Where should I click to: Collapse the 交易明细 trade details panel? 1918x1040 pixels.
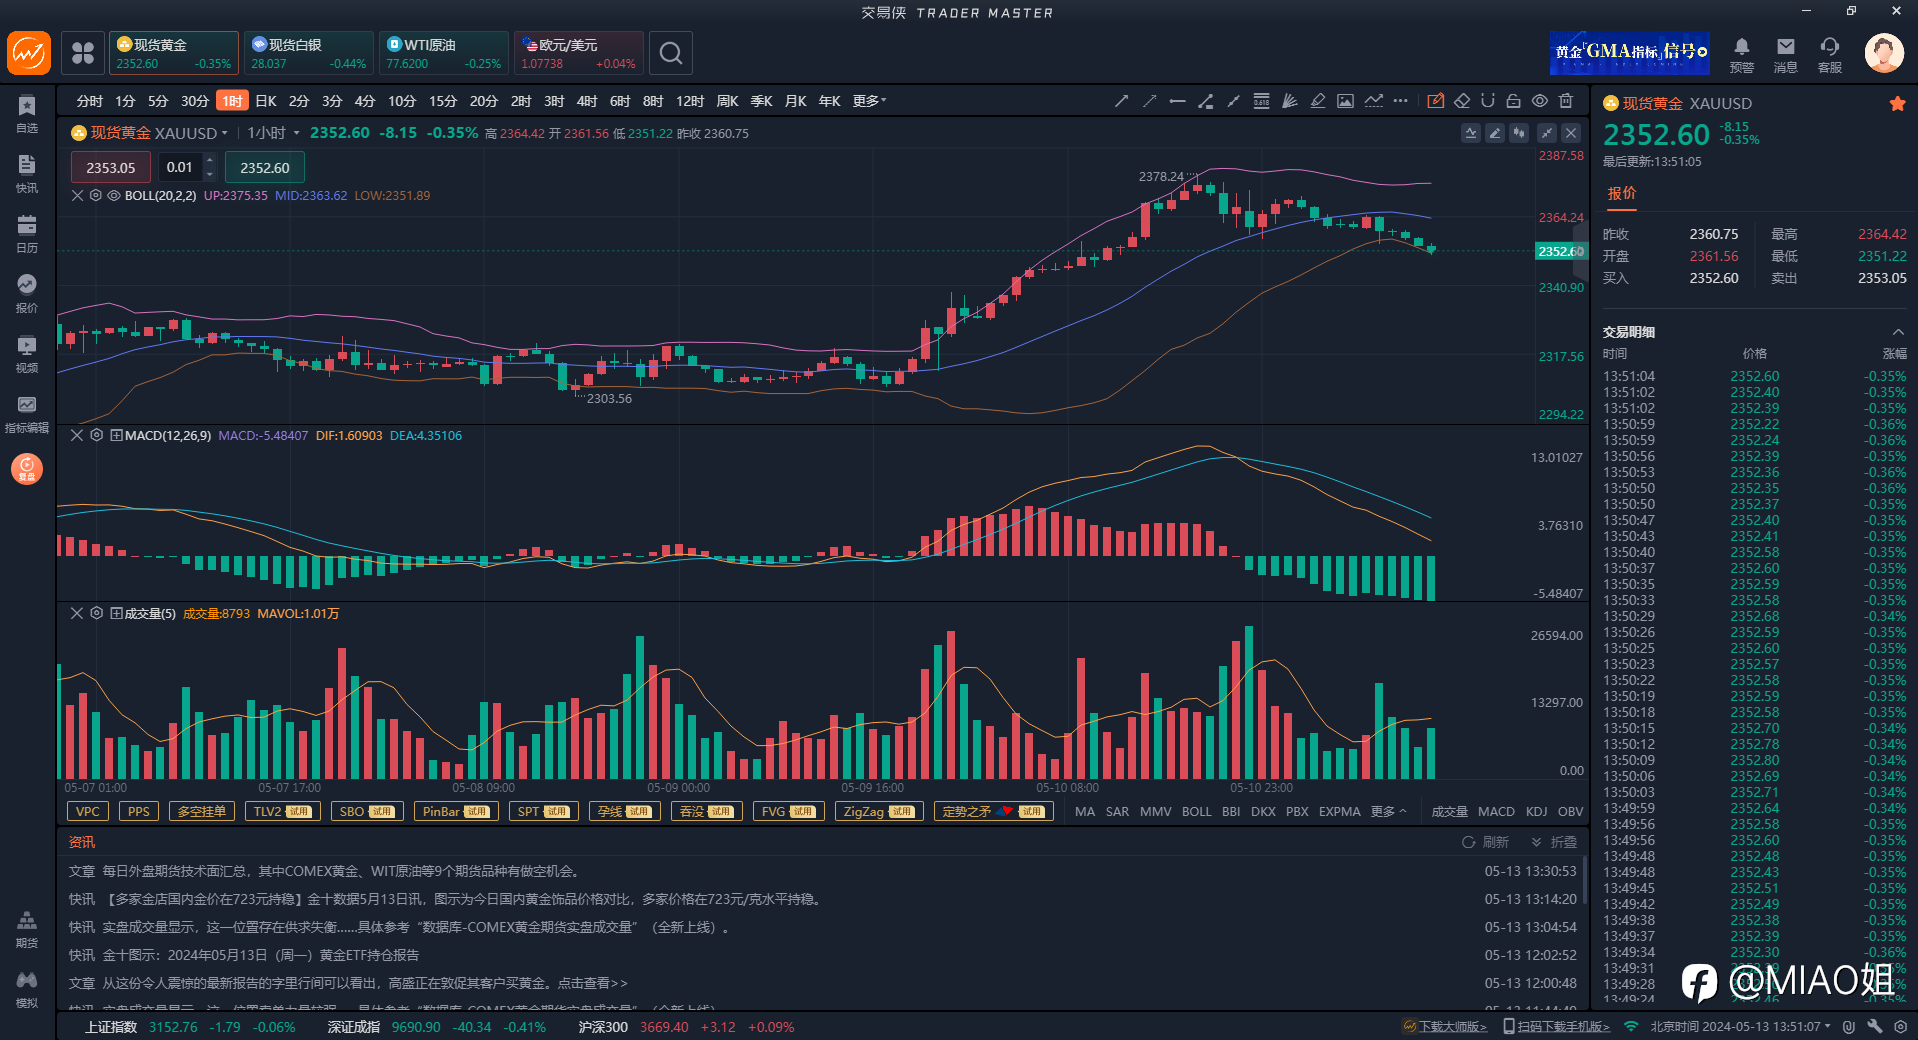point(1897,332)
